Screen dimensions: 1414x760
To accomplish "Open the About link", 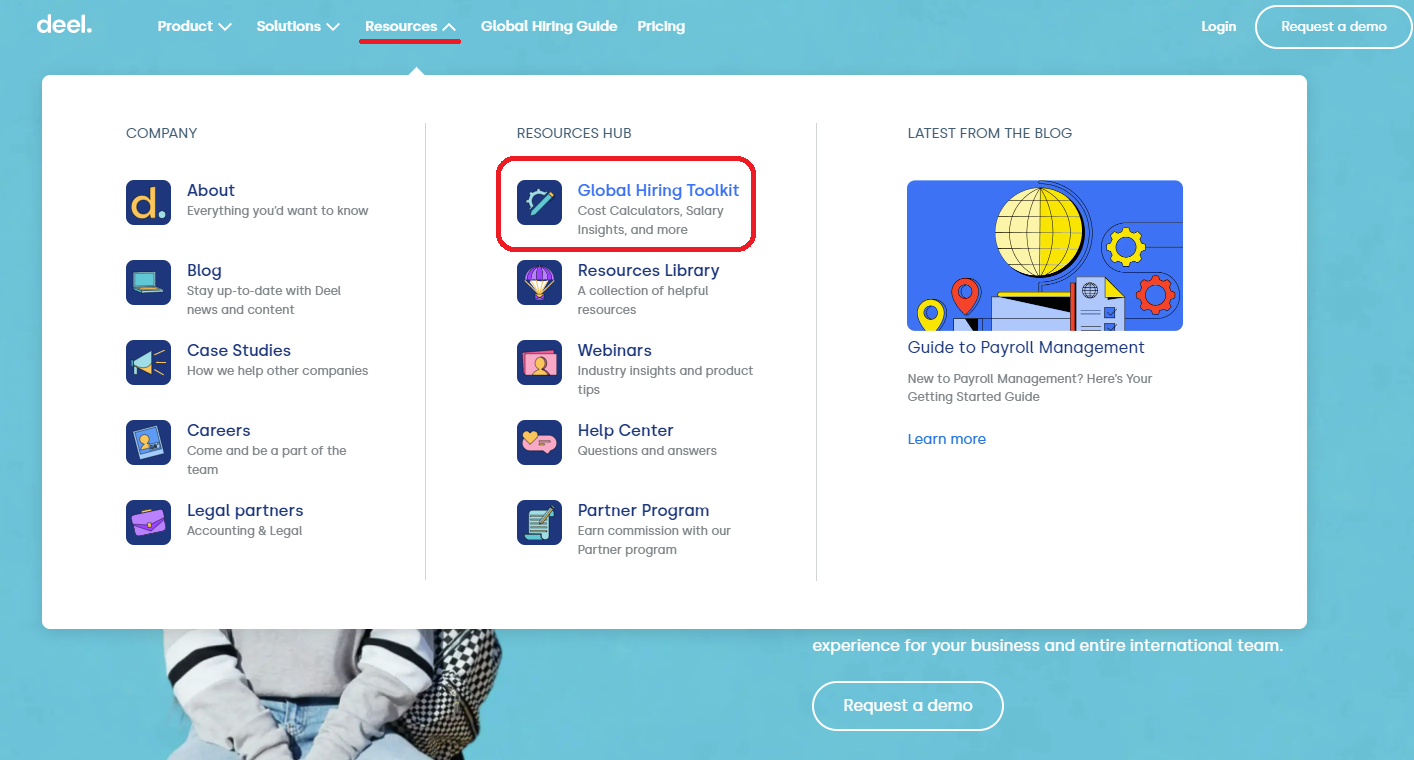I will 210,190.
